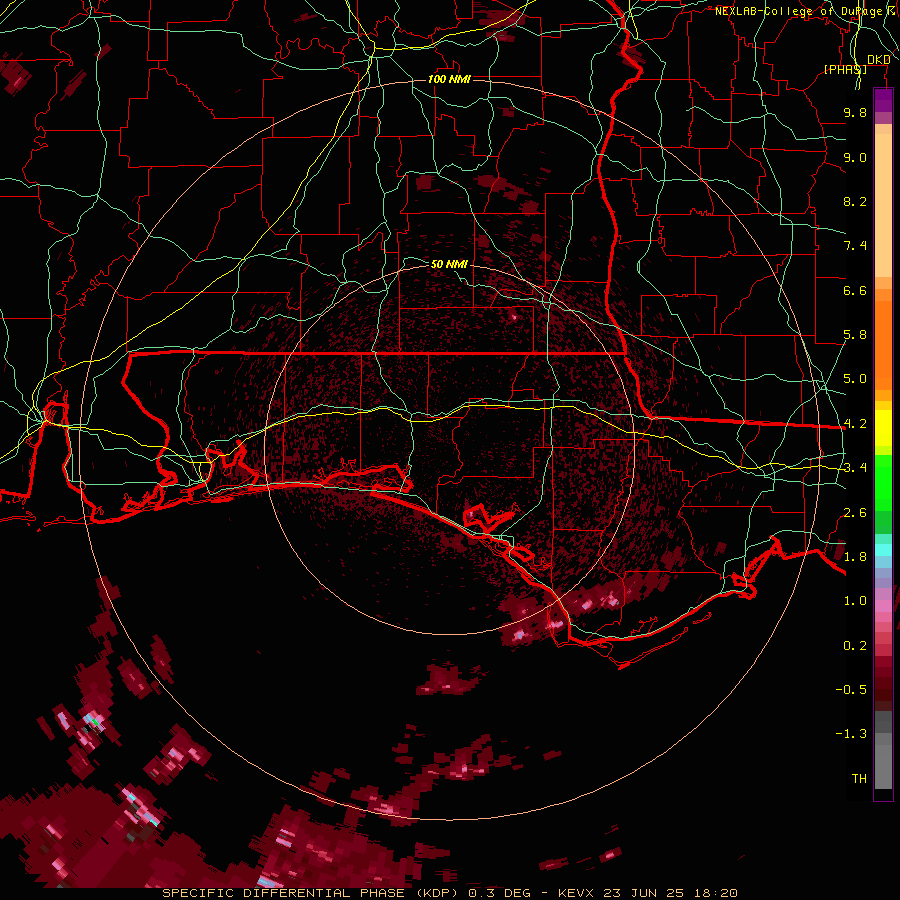
Task: Click the 4.2 value on the color scale
Action: [855, 424]
